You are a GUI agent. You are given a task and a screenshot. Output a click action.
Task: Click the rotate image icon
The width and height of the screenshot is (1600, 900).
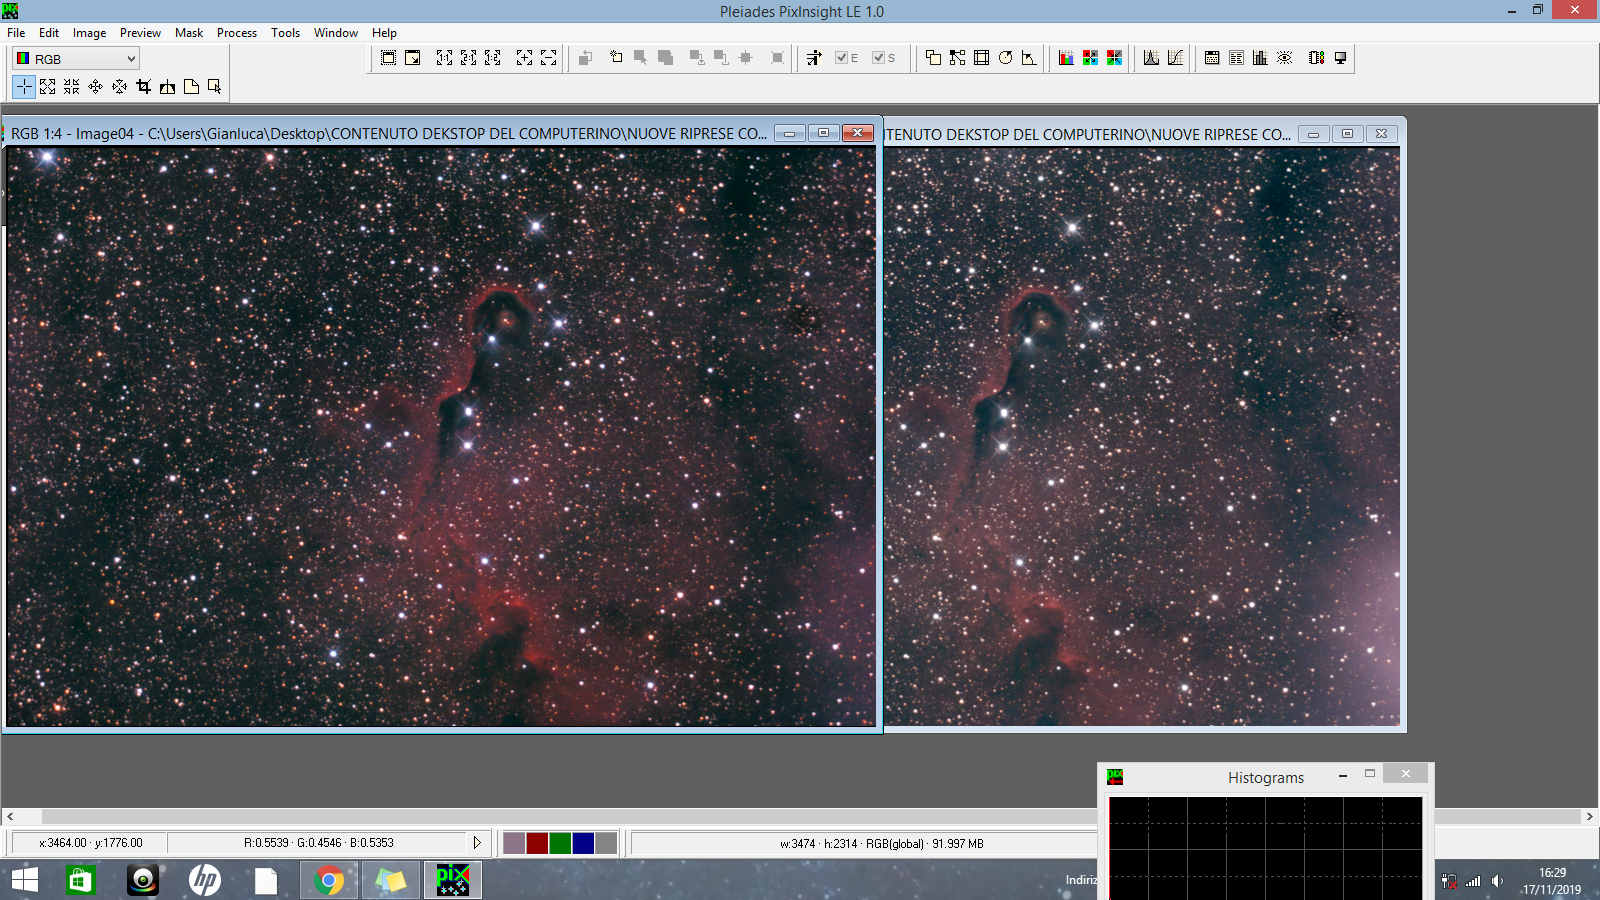tap(1006, 58)
